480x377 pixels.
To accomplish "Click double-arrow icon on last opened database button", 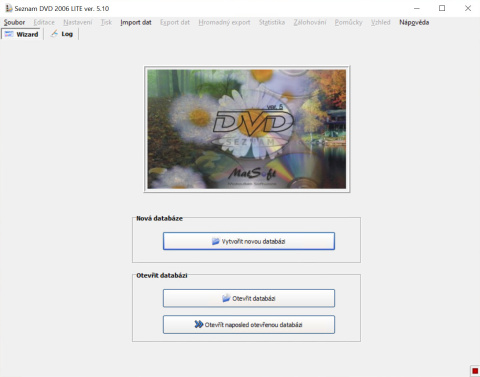I will click(199, 324).
